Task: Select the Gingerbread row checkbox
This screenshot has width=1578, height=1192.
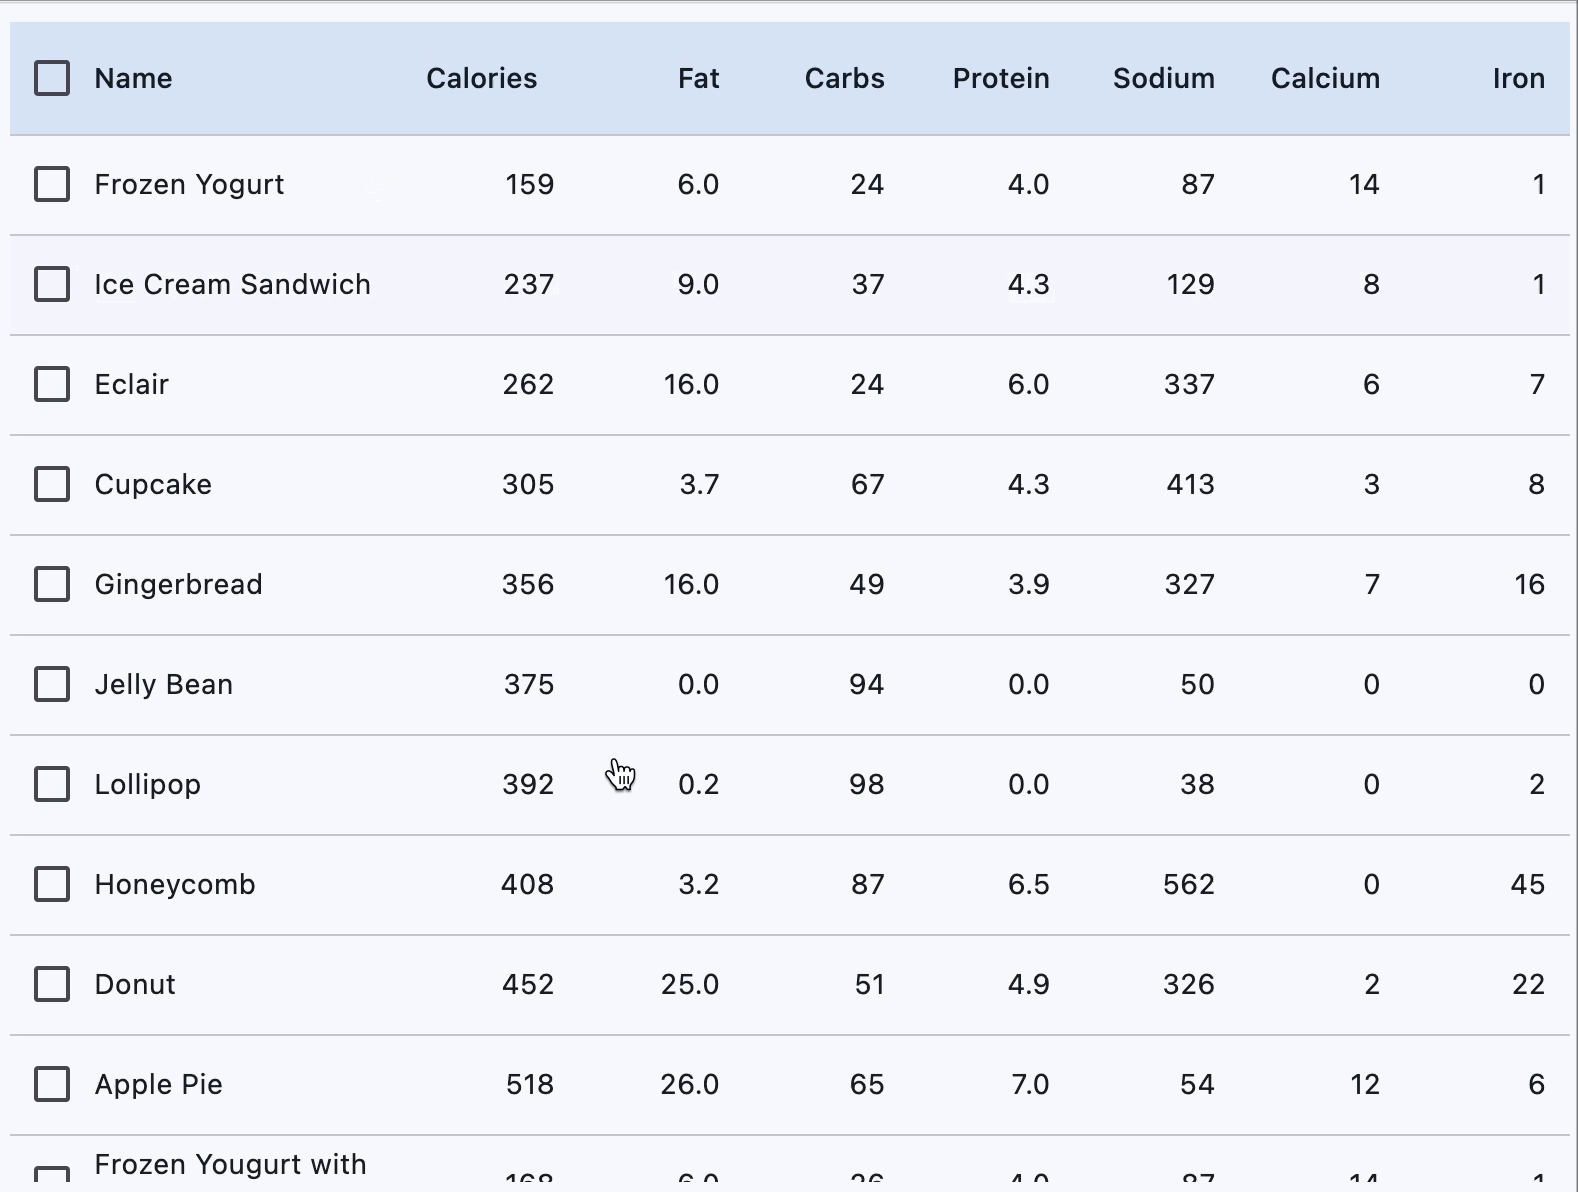Action: pyautogui.click(x=52, y=584)
